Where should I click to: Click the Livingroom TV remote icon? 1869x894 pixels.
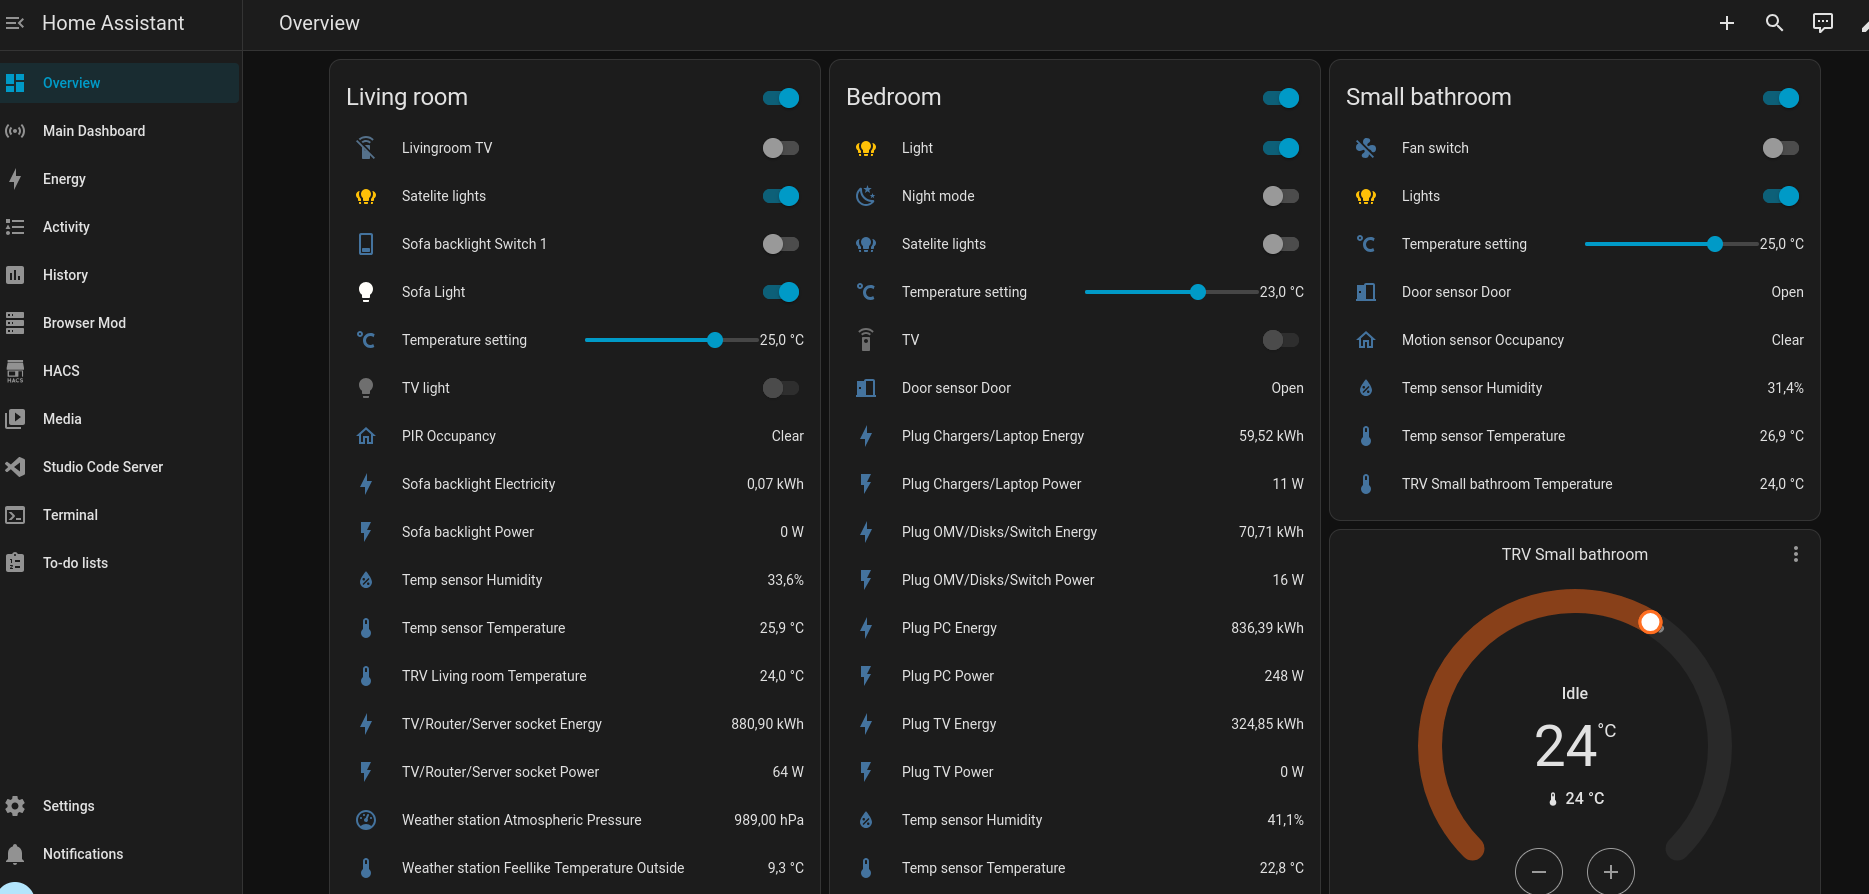[x=366, y=148]
